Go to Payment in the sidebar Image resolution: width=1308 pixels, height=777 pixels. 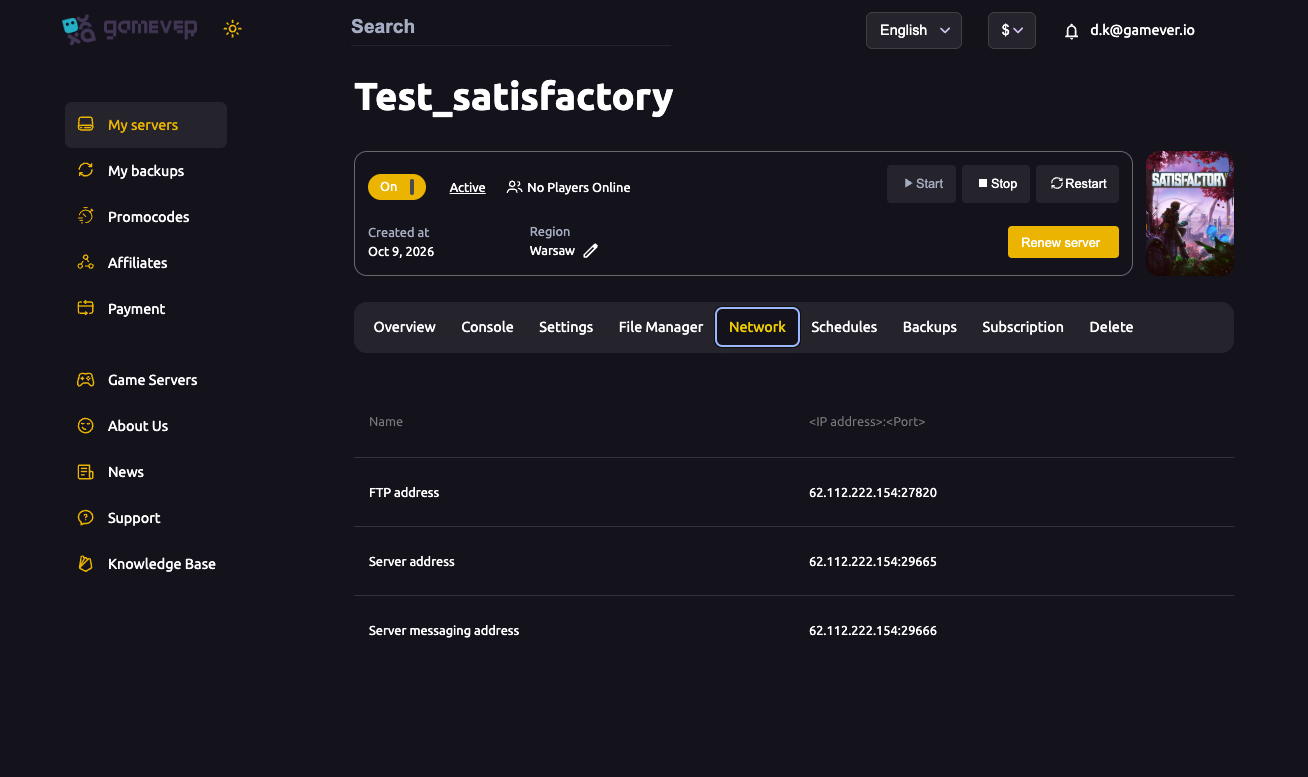pyautogui.click(x=146, y=309)
